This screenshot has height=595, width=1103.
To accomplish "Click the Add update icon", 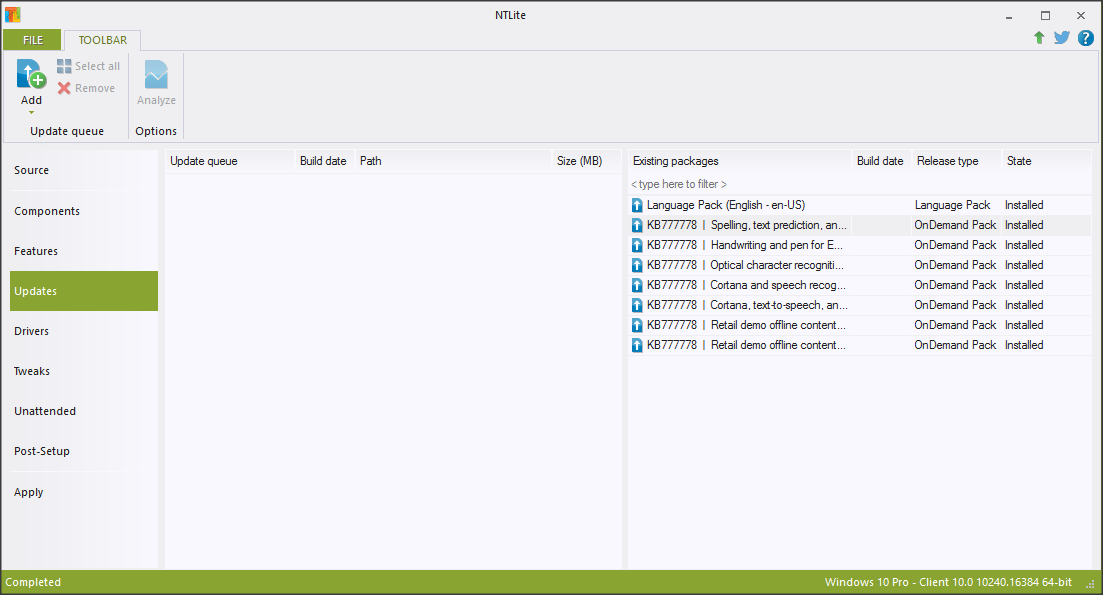I will pyautogui.click(x=31, y=75).
